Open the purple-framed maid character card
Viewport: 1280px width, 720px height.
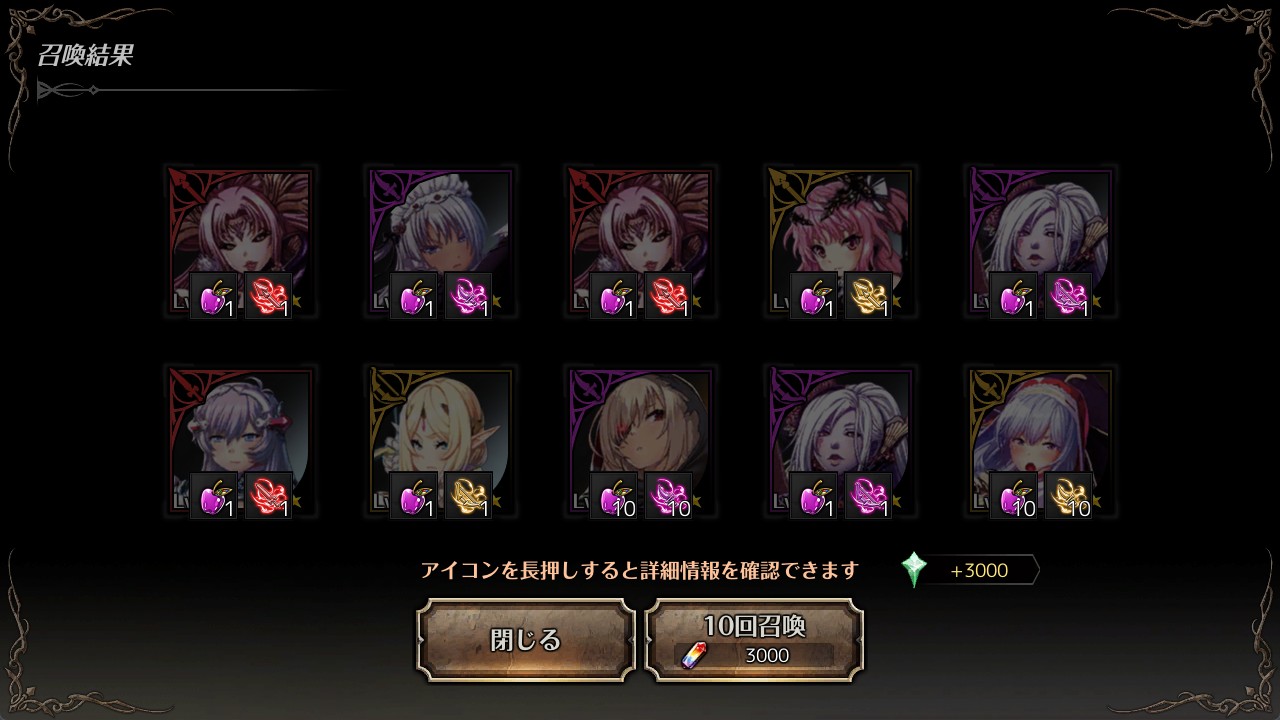pyautogui.click(x=440, y=242)
